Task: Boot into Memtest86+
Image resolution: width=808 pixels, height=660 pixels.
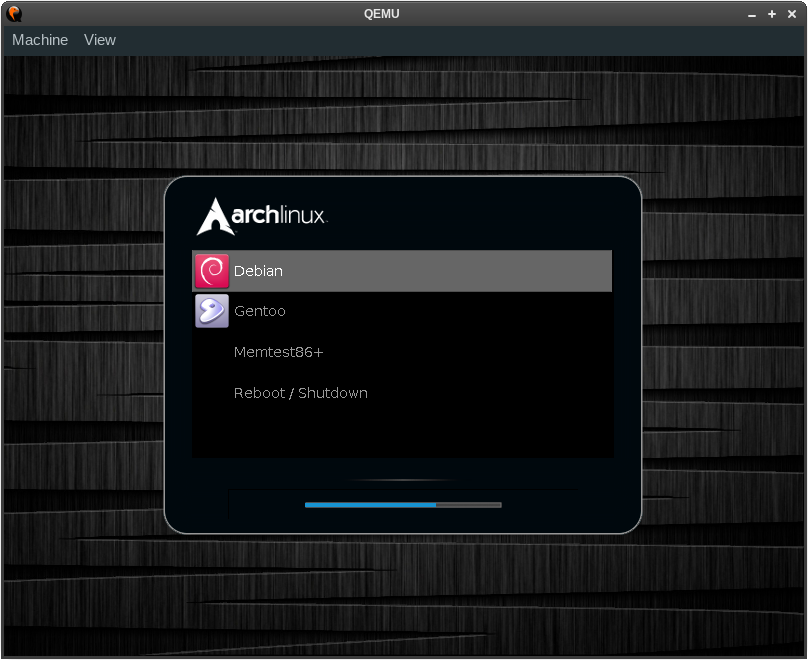Action: (278, 352)
